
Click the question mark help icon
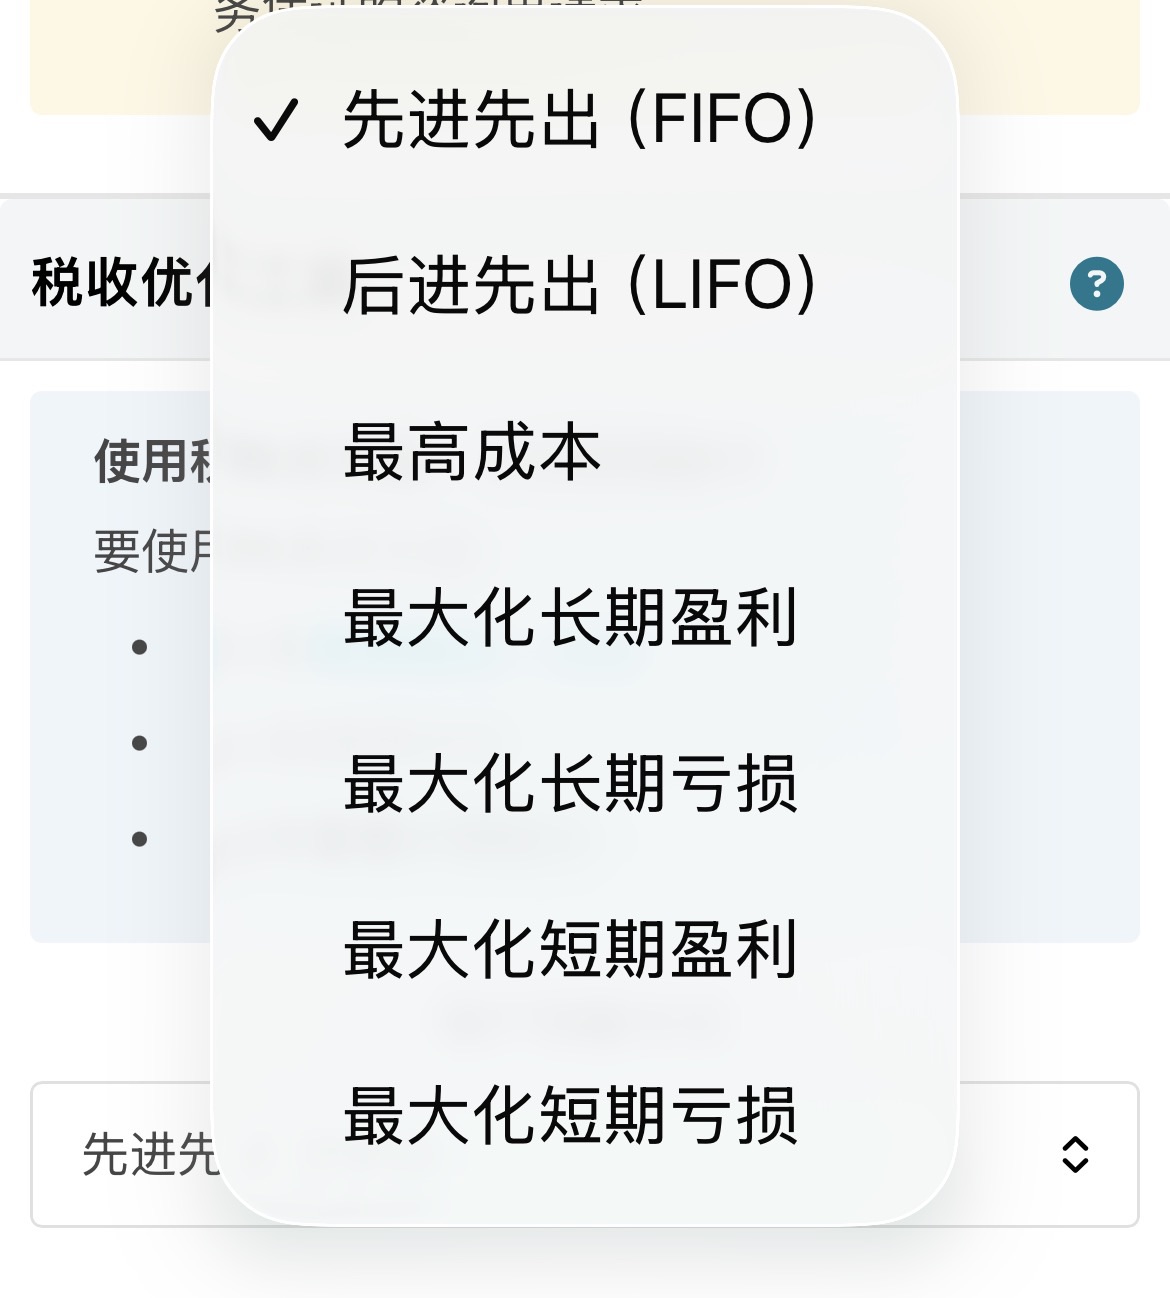click(x=1096, y=284)
